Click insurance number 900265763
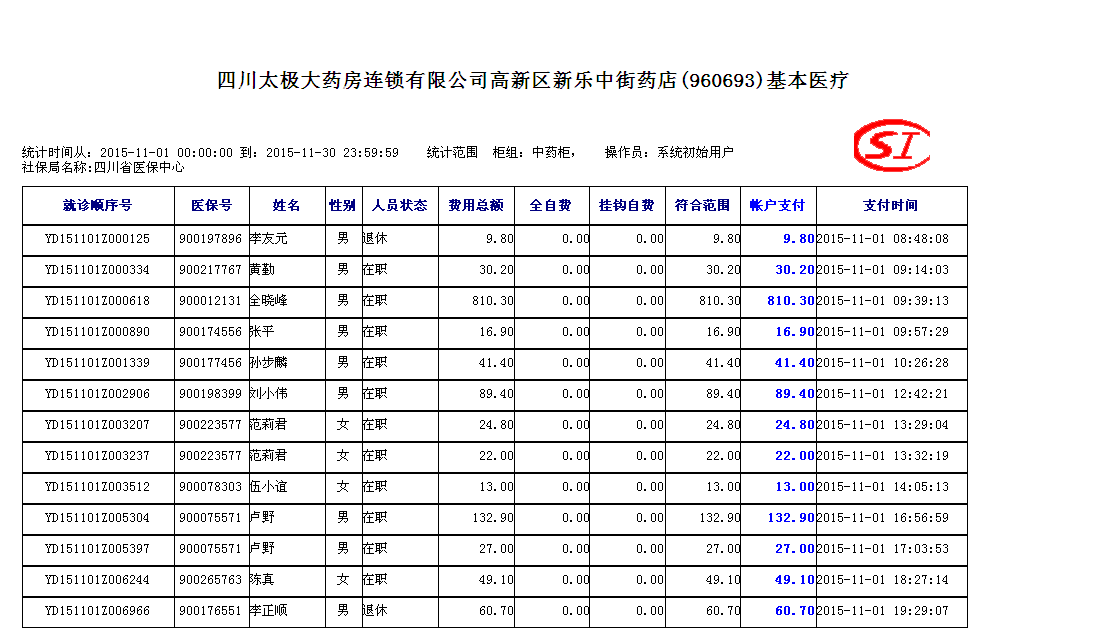The height and width of the screenshot is (629, 1111). click(x=210, y=580)
